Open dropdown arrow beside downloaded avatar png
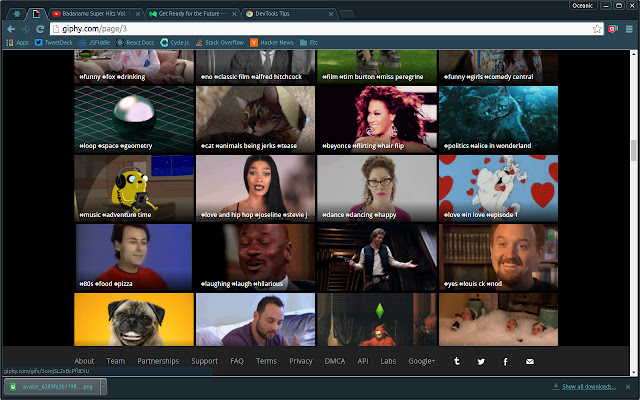This screenshot has height=400, width=640. point(103,386)
